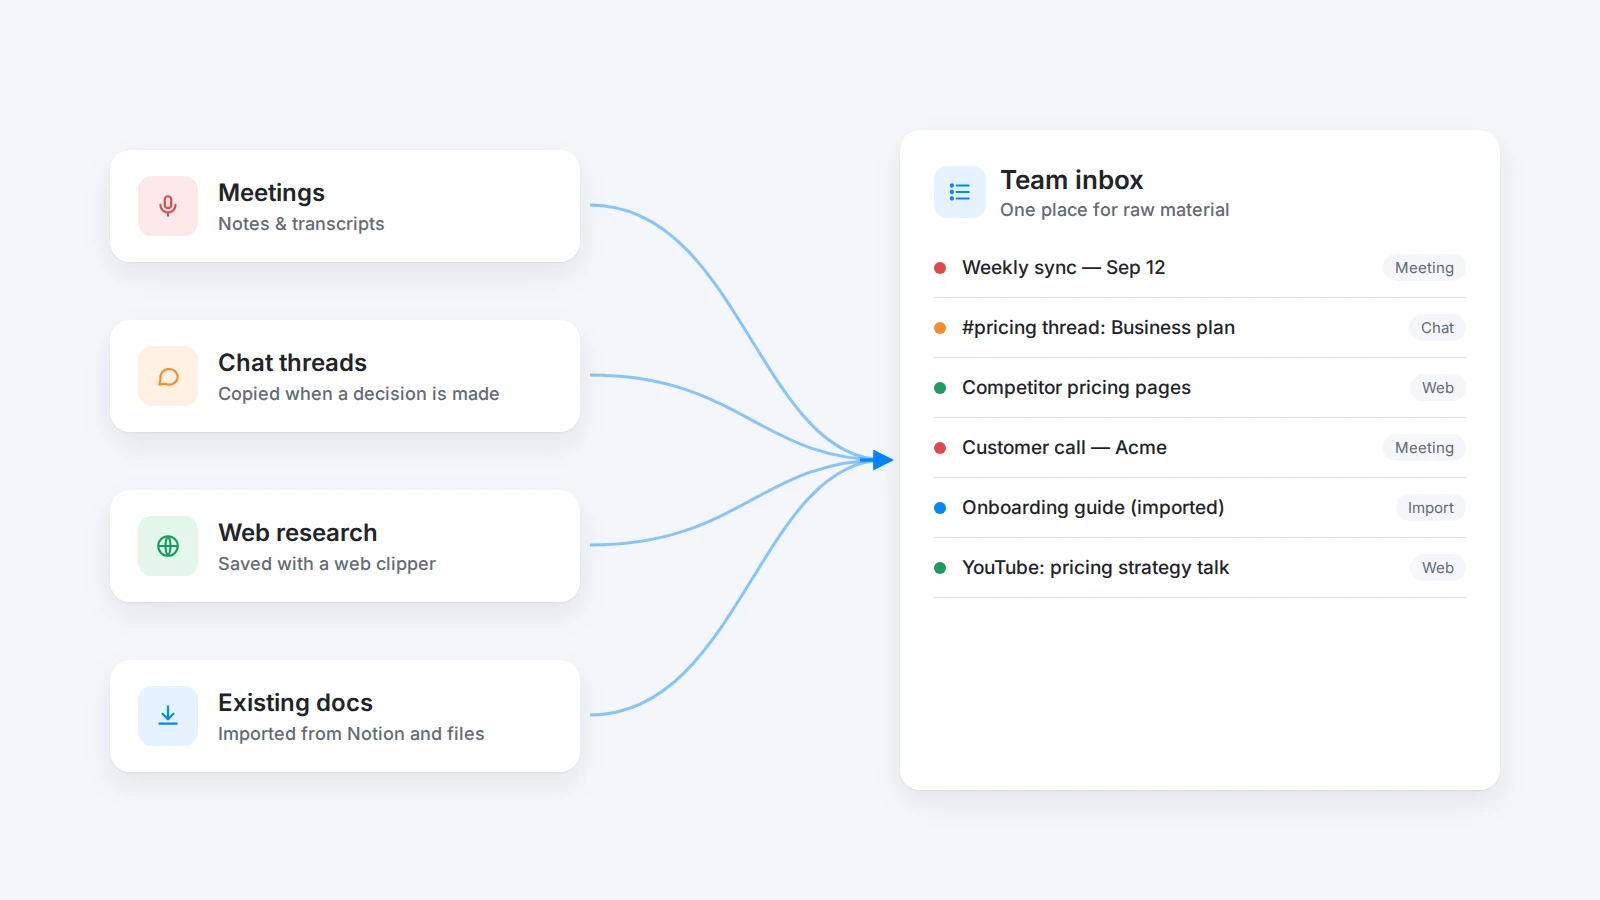1600x900 pixels.
Task: Click the list icon beside Team inbox
Action: (x=960, y=192)
